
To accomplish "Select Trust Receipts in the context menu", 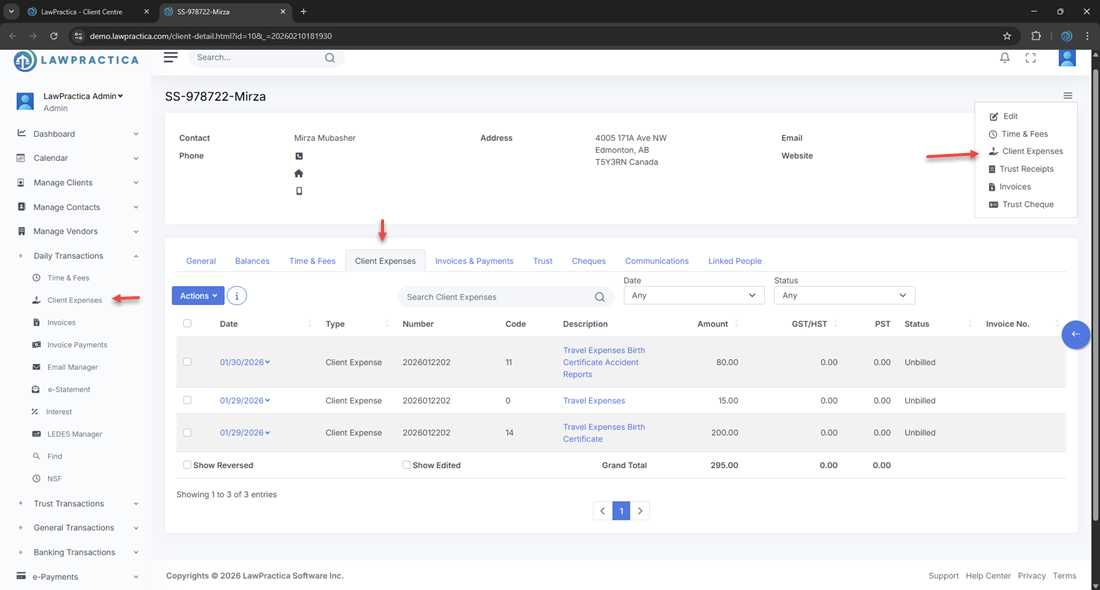I will tap(1026, 169).
